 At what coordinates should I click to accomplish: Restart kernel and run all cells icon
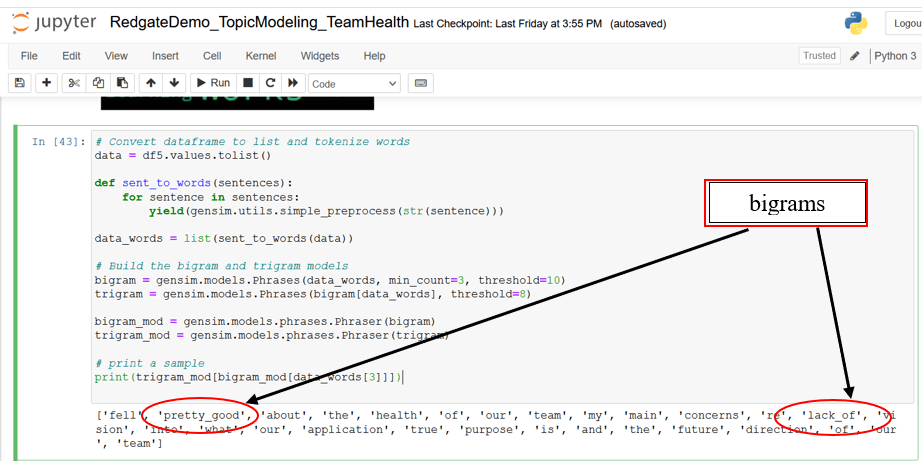tap(293, 83)
